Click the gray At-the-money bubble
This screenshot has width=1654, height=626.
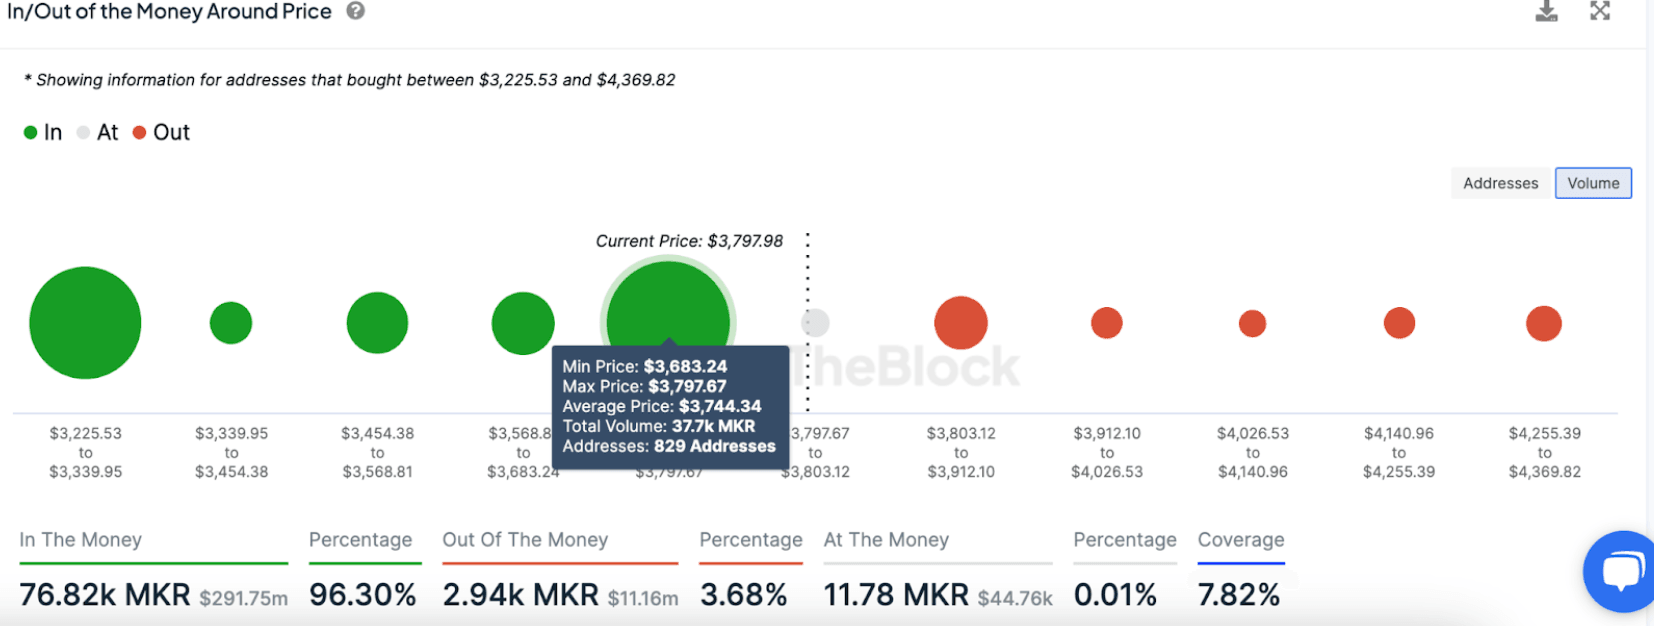coord(816,323)
